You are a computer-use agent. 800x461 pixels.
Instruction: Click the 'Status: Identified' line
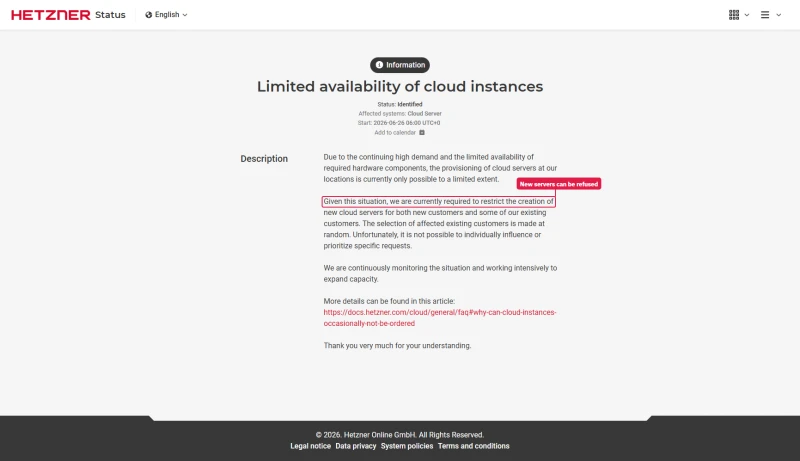coord(400,104)
